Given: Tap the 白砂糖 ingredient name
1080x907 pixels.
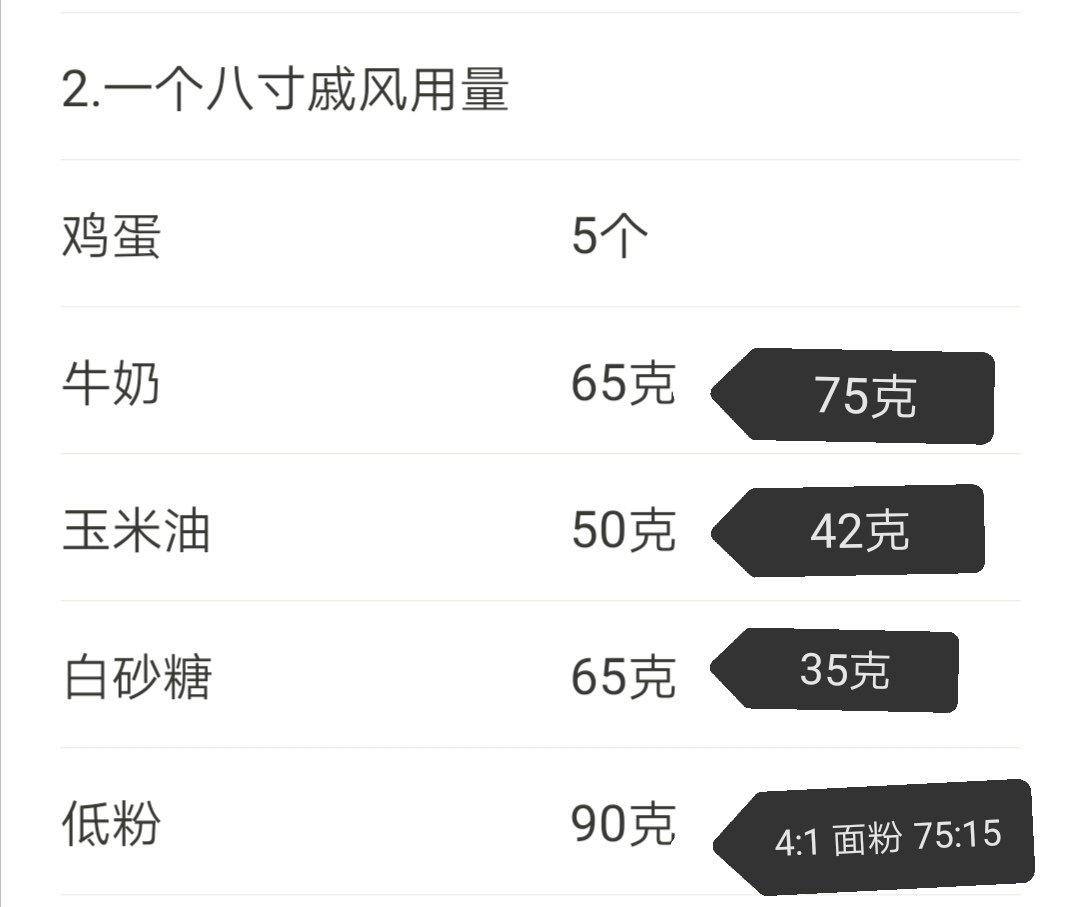Looking at the screenshot, I should tap(136, 677).
